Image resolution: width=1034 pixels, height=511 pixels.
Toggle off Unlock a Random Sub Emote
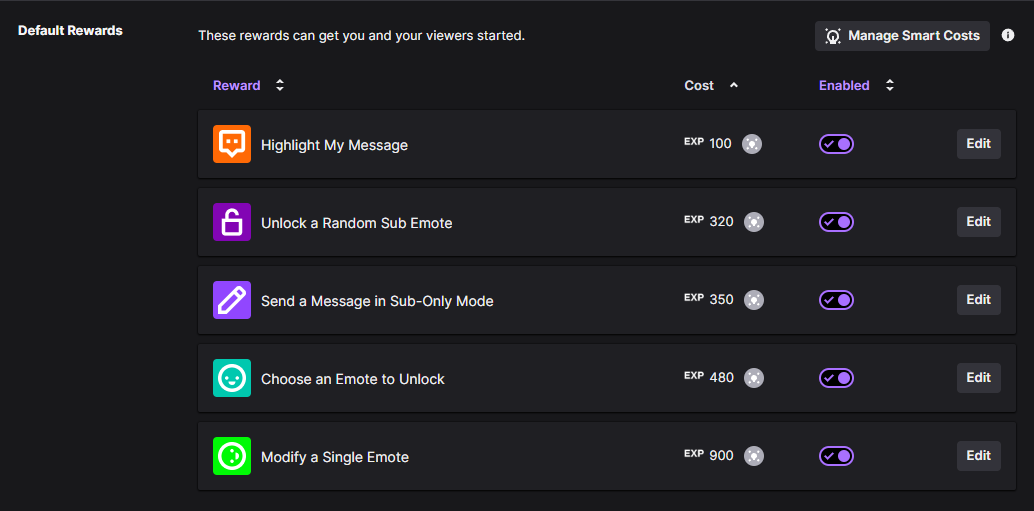(x=836, y=222)
